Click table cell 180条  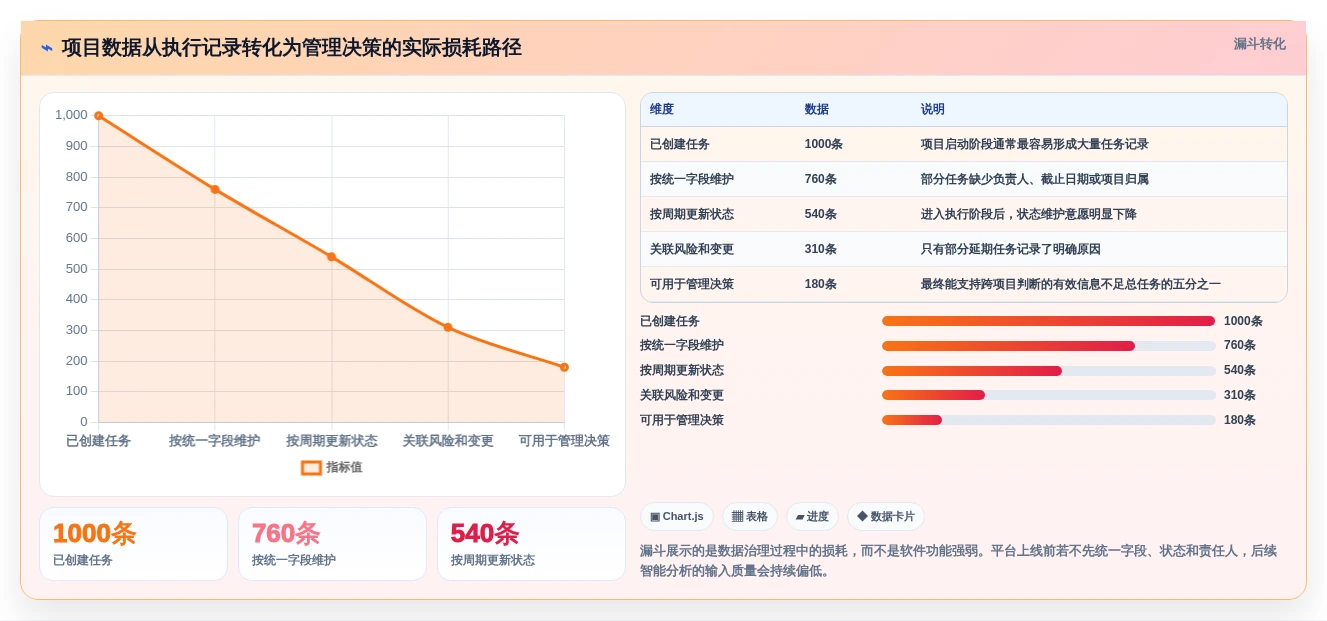tap(821, 284)
